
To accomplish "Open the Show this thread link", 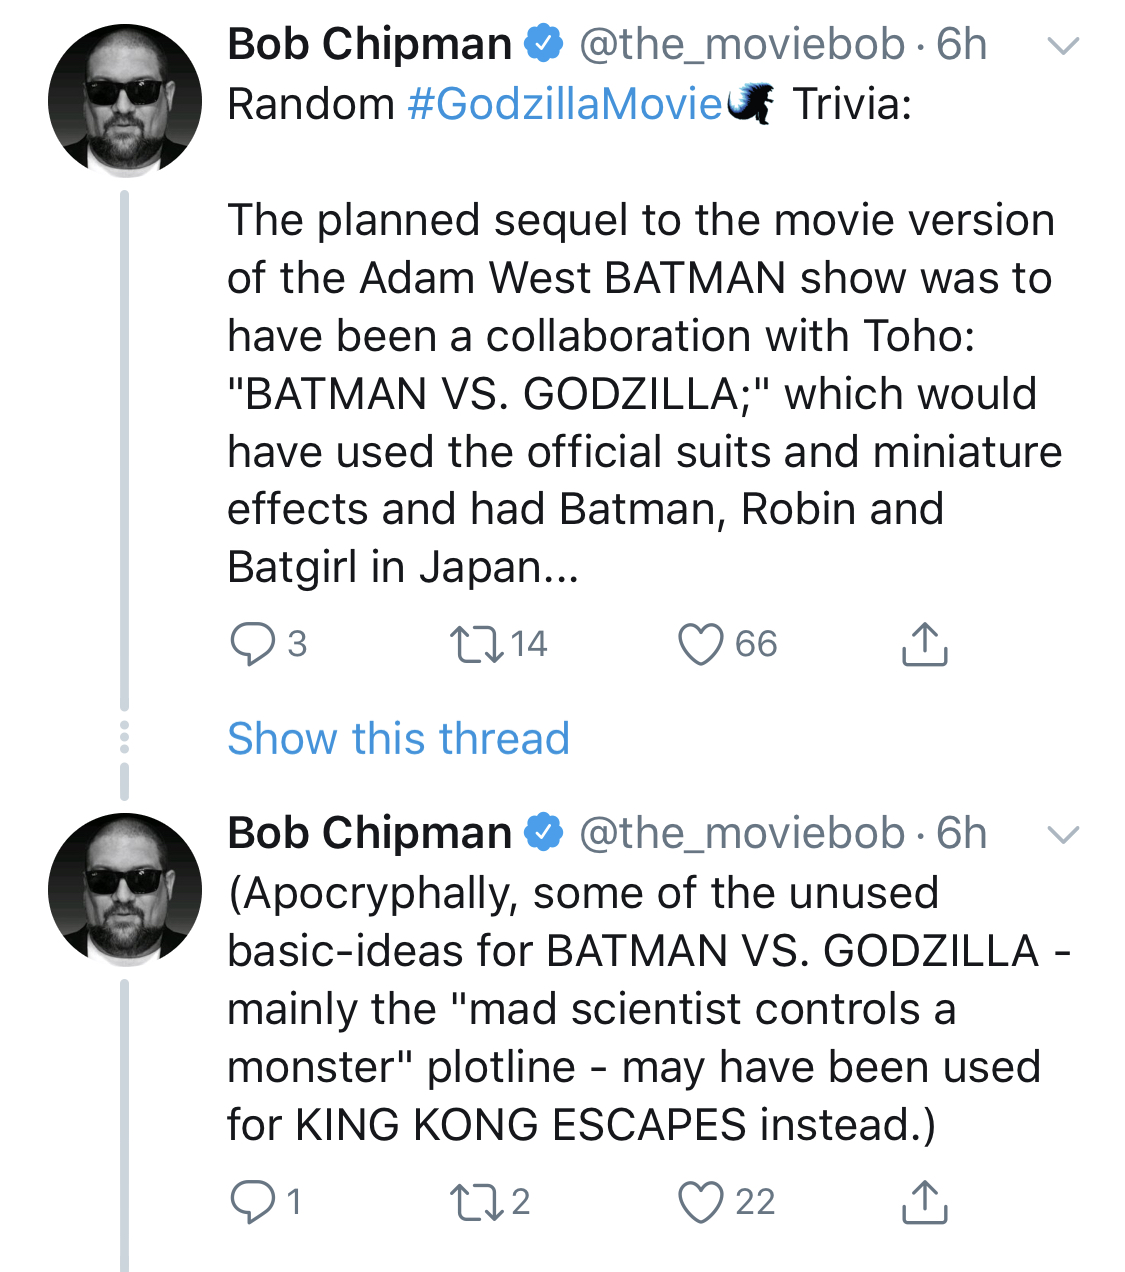I will [x=398, y=739].
